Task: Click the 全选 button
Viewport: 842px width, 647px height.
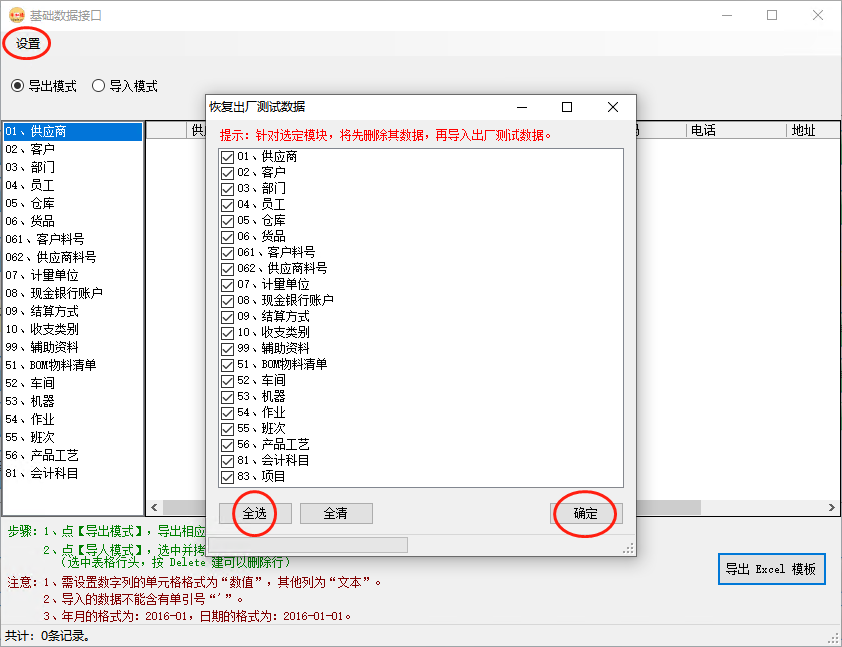Action: click(x=255, y=513)
